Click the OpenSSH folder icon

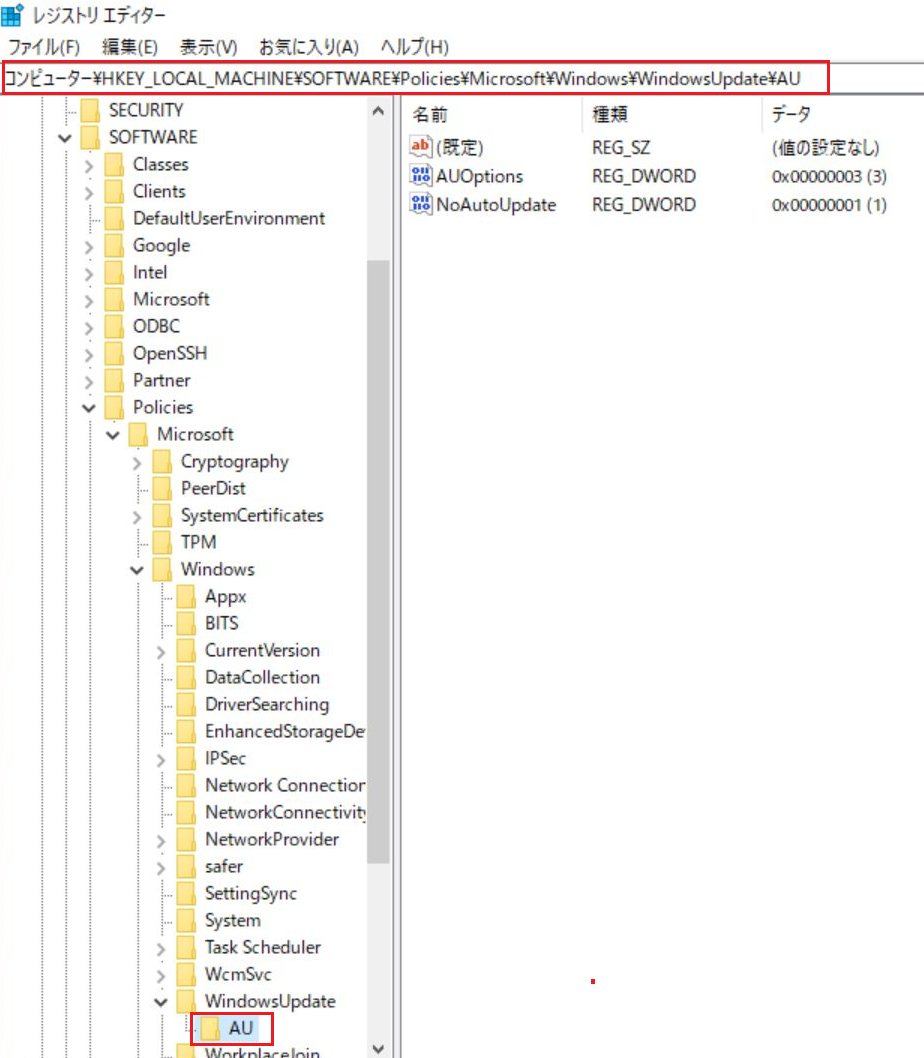click(x=114, y=353)
